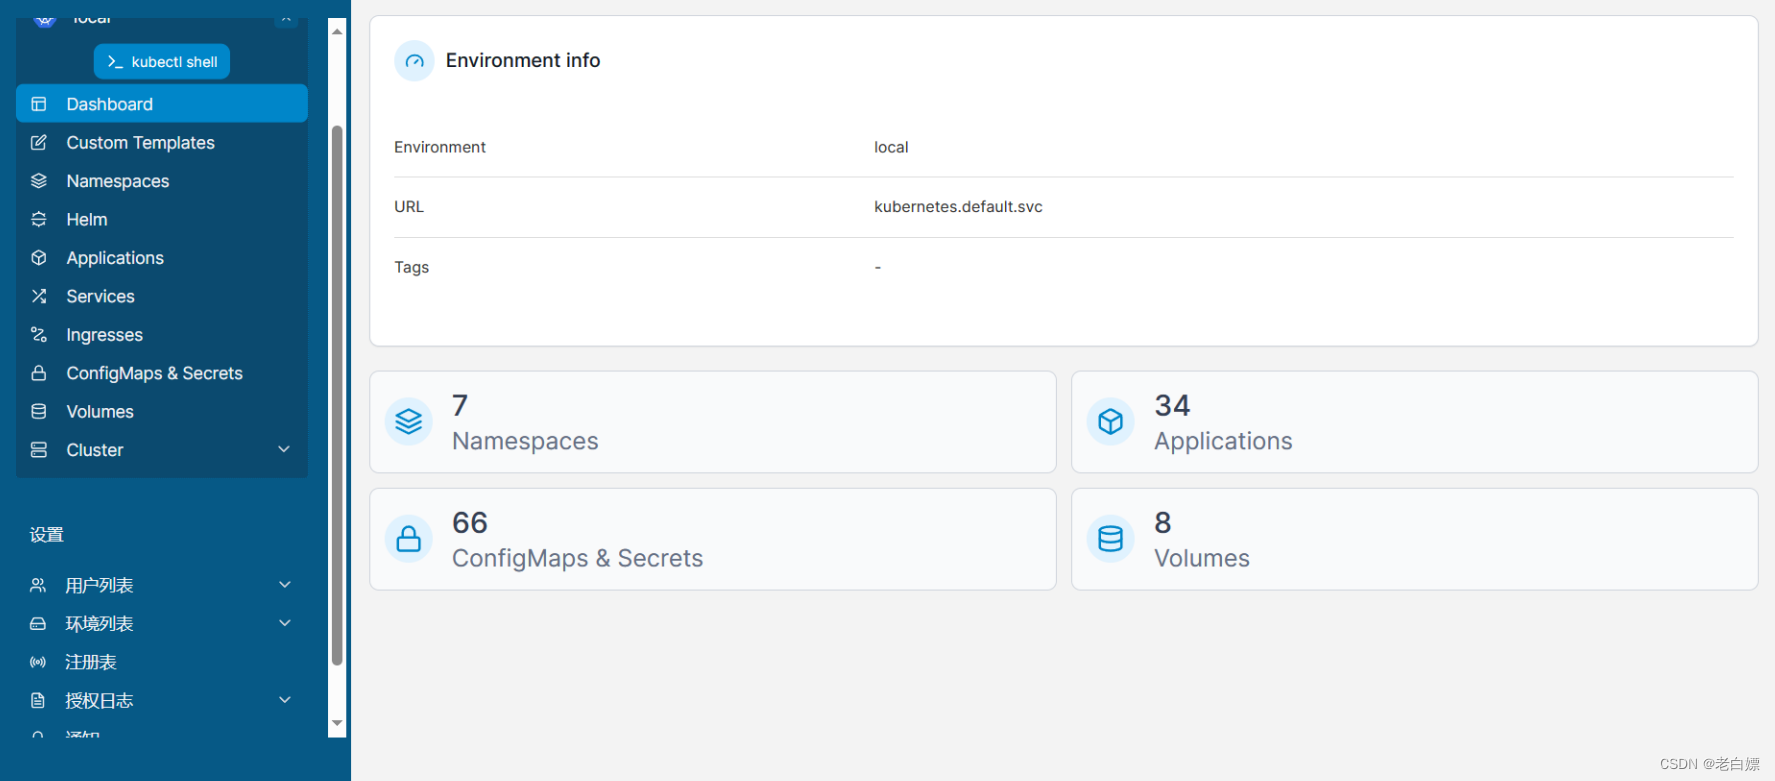
Task: Open the kubectl shell button
Action: (162, 61)
